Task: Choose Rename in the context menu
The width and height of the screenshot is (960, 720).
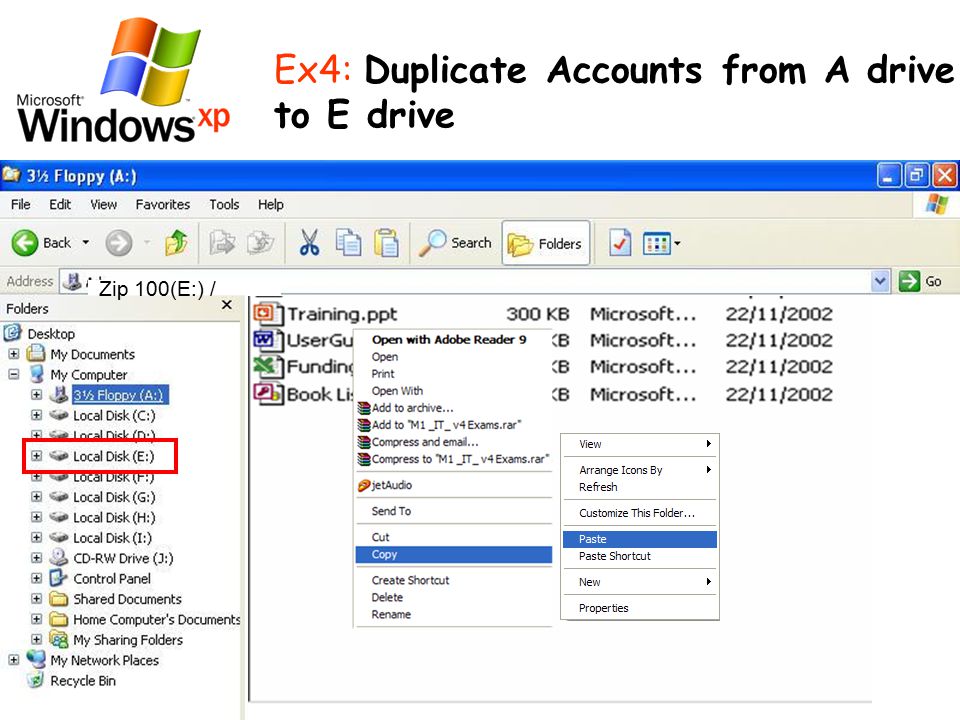Action: point(391,615)
